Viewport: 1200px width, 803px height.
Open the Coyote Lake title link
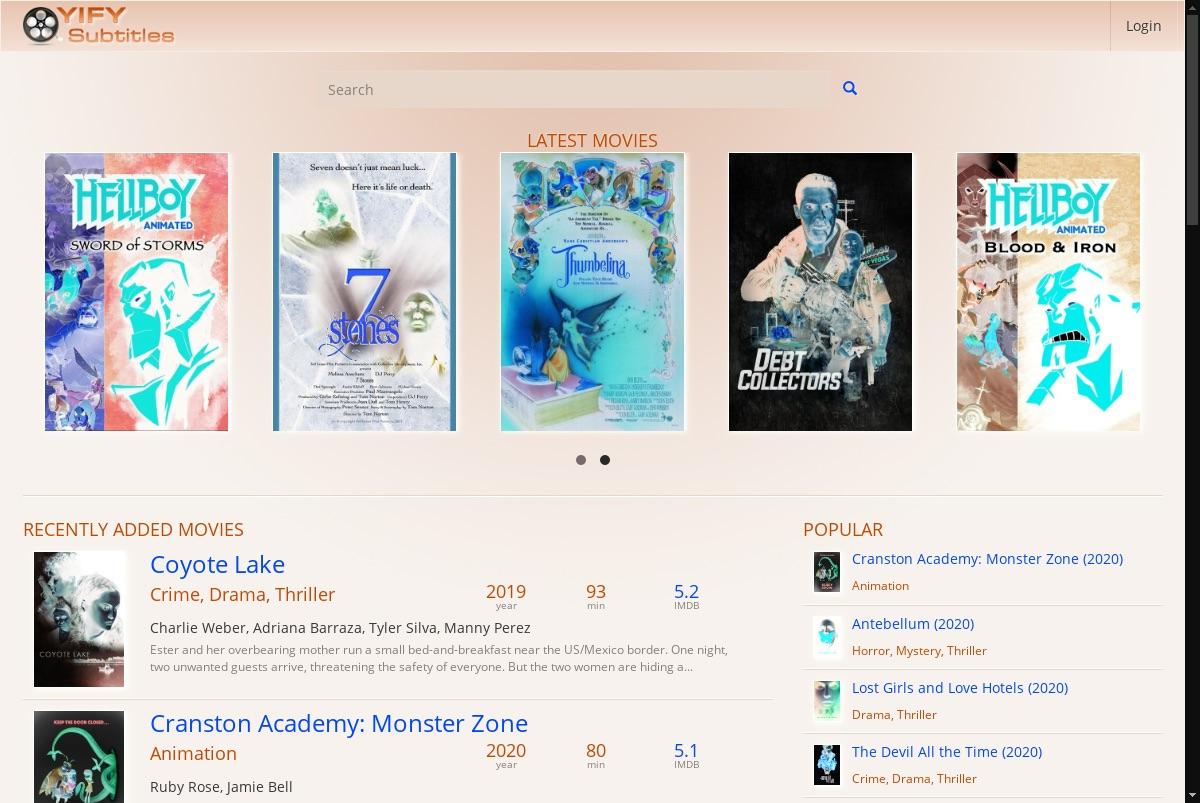point(217,564)
